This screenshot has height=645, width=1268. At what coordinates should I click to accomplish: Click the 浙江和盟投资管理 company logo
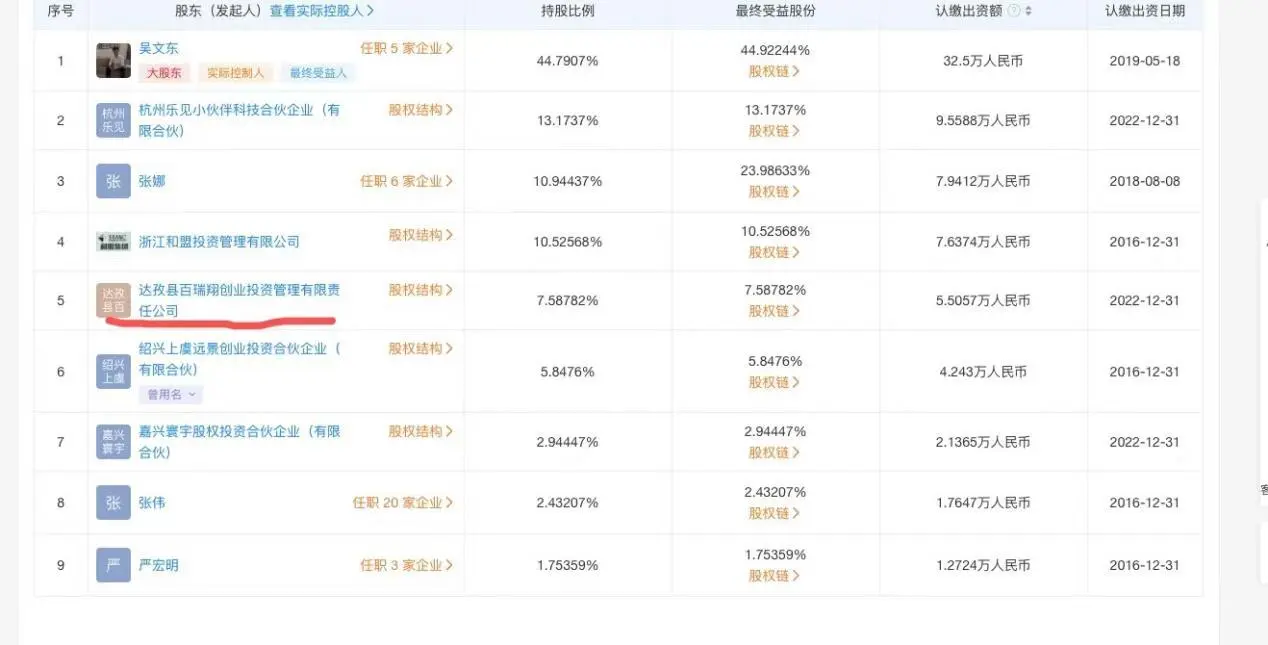pos(113,241)
